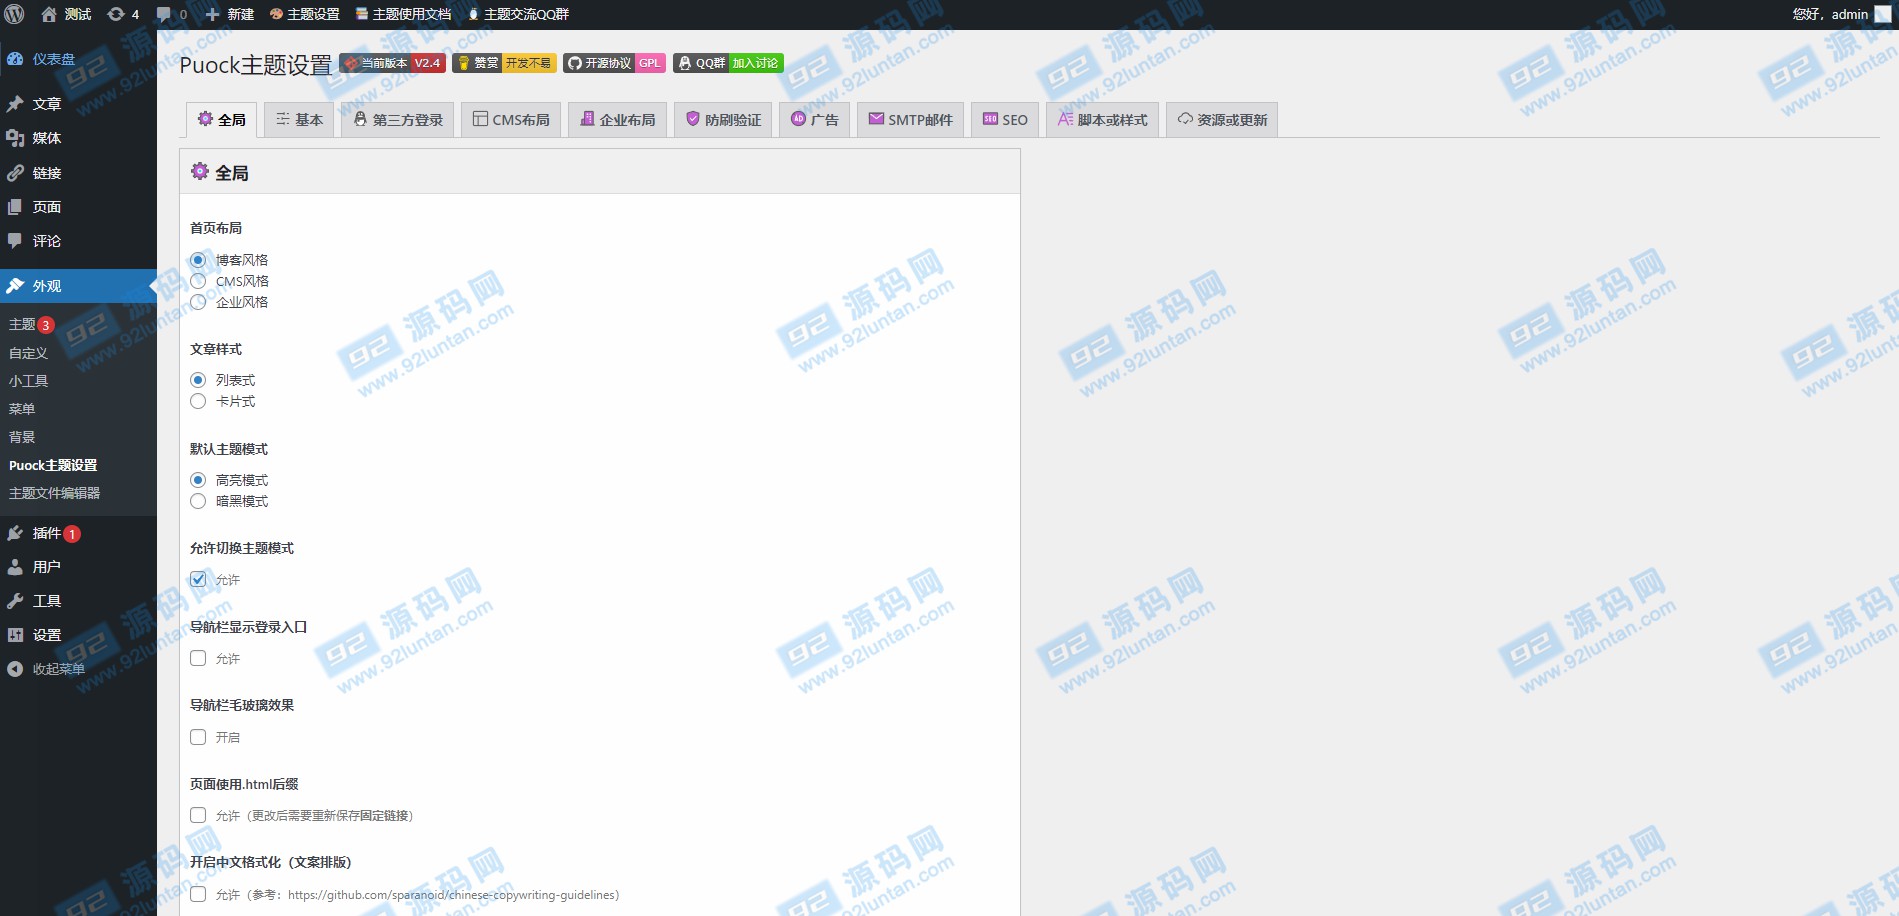Image resolution: width=1899 pixels, height=916 pixels.
Task: Check 允许 under 导航栏显示登录入口
Action: pyautogui.click(x=198, y=658)
